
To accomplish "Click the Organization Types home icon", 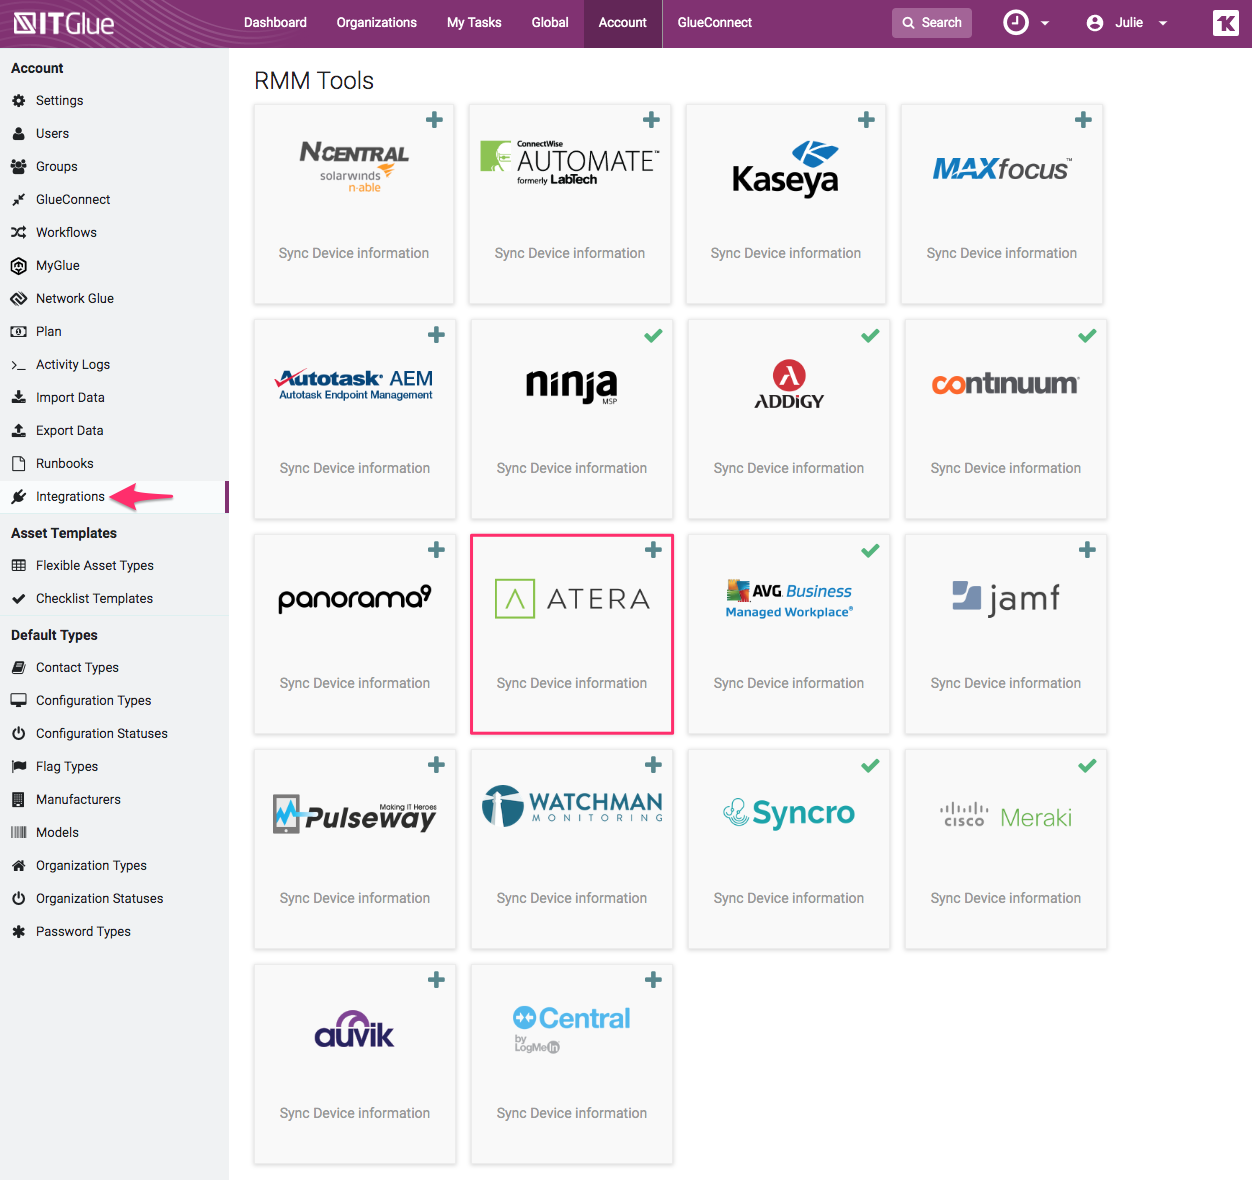I will tap(18, 865).
